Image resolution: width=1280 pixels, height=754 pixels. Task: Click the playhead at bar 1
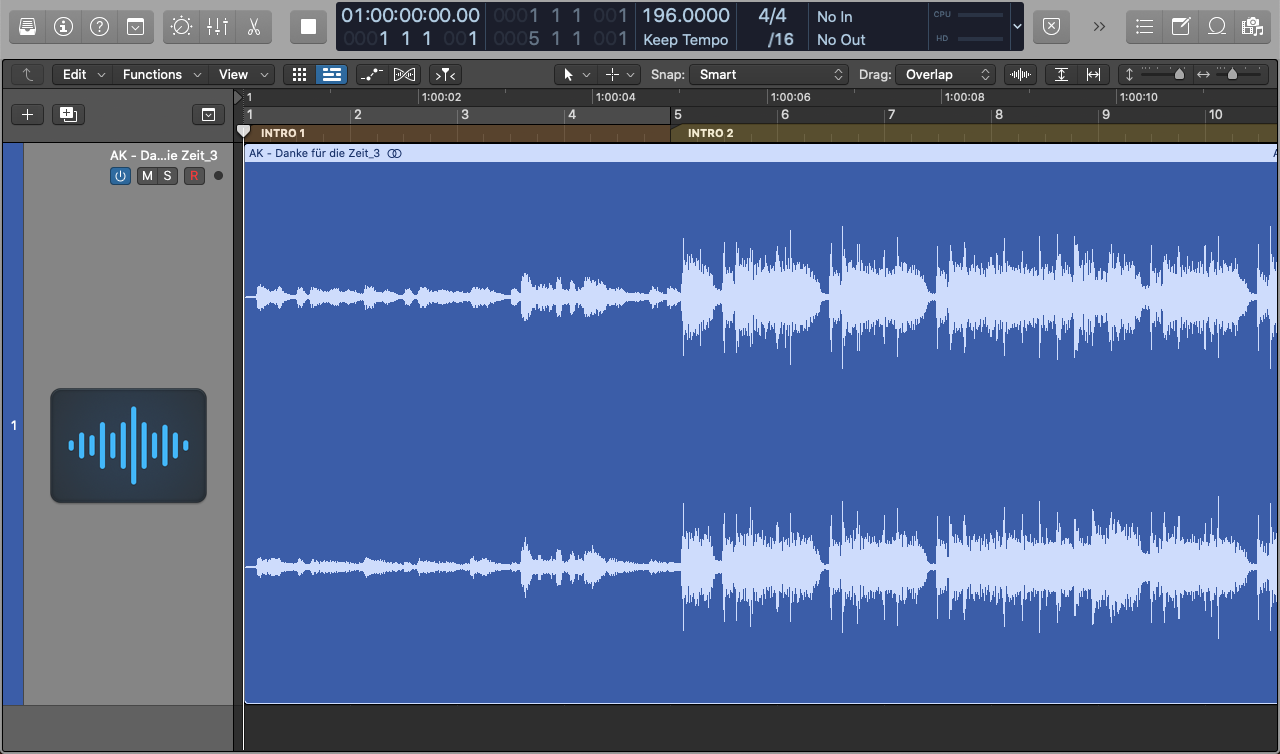243,130
